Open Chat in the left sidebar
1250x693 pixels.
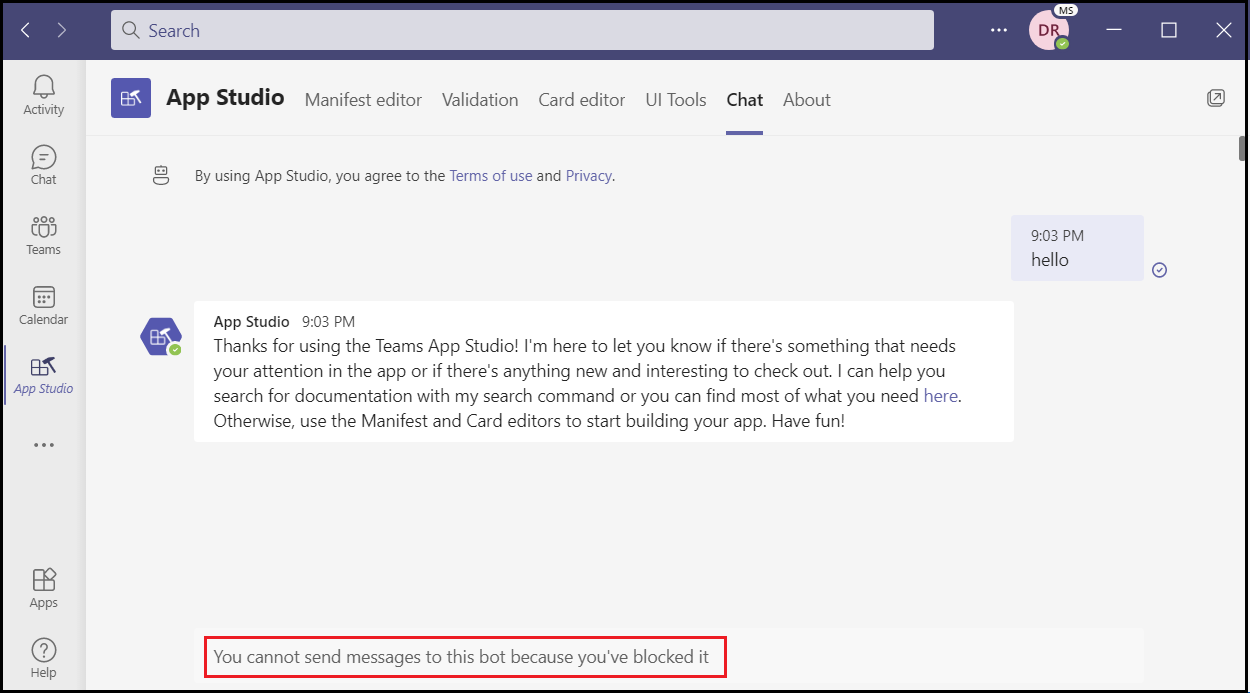43,165
